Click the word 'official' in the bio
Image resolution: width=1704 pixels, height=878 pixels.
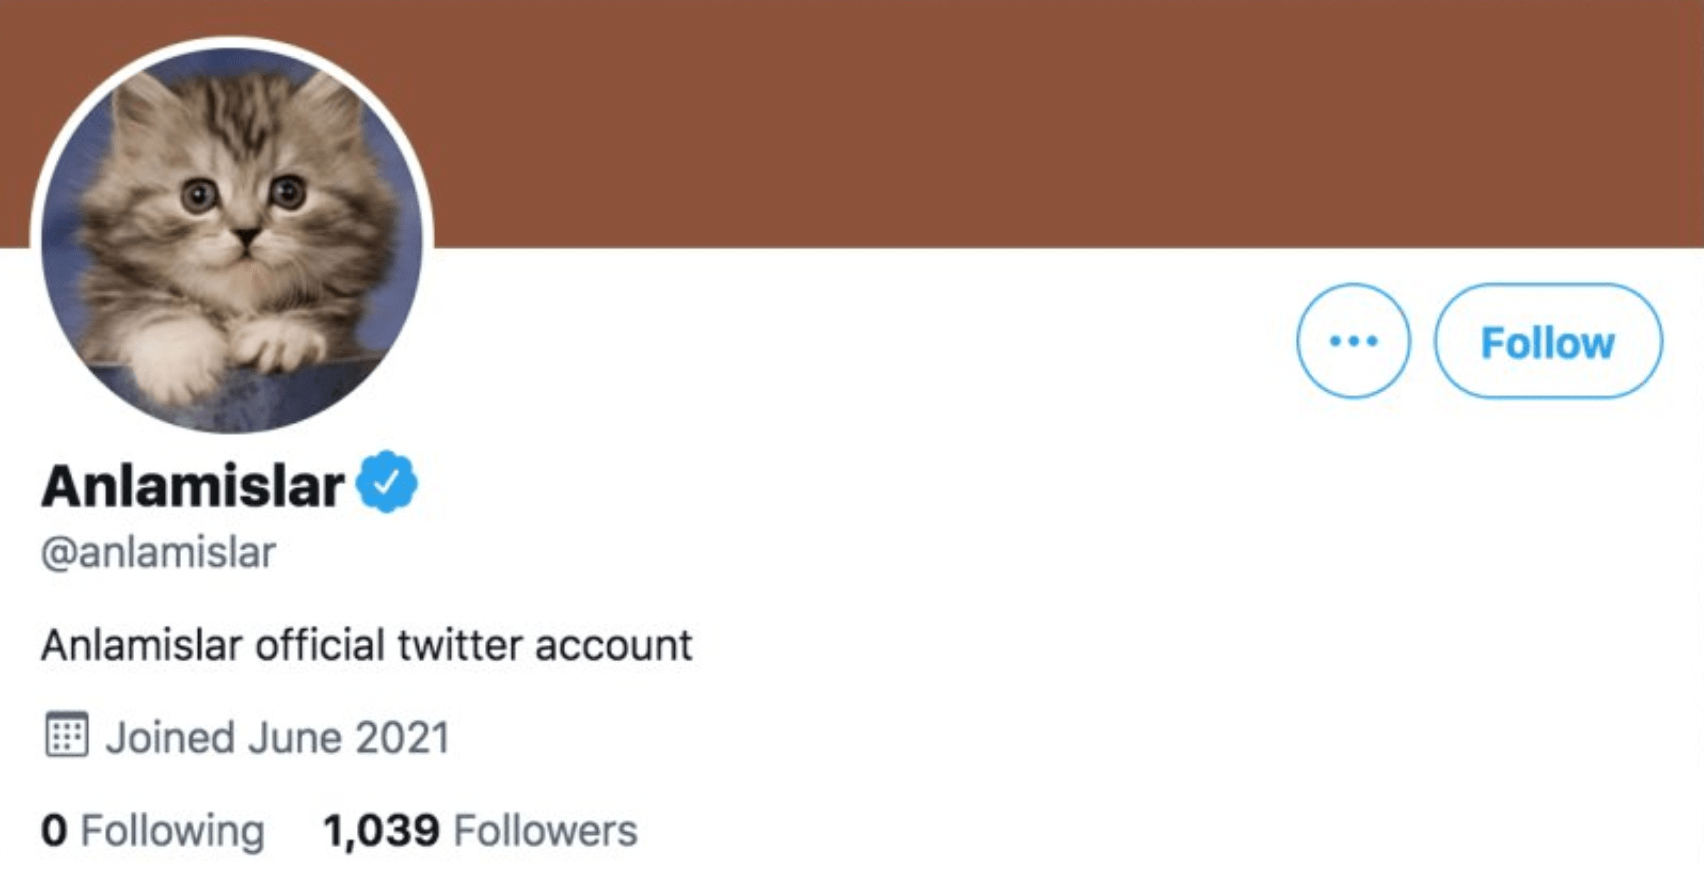pyautogui.click(x=319, y=645)
